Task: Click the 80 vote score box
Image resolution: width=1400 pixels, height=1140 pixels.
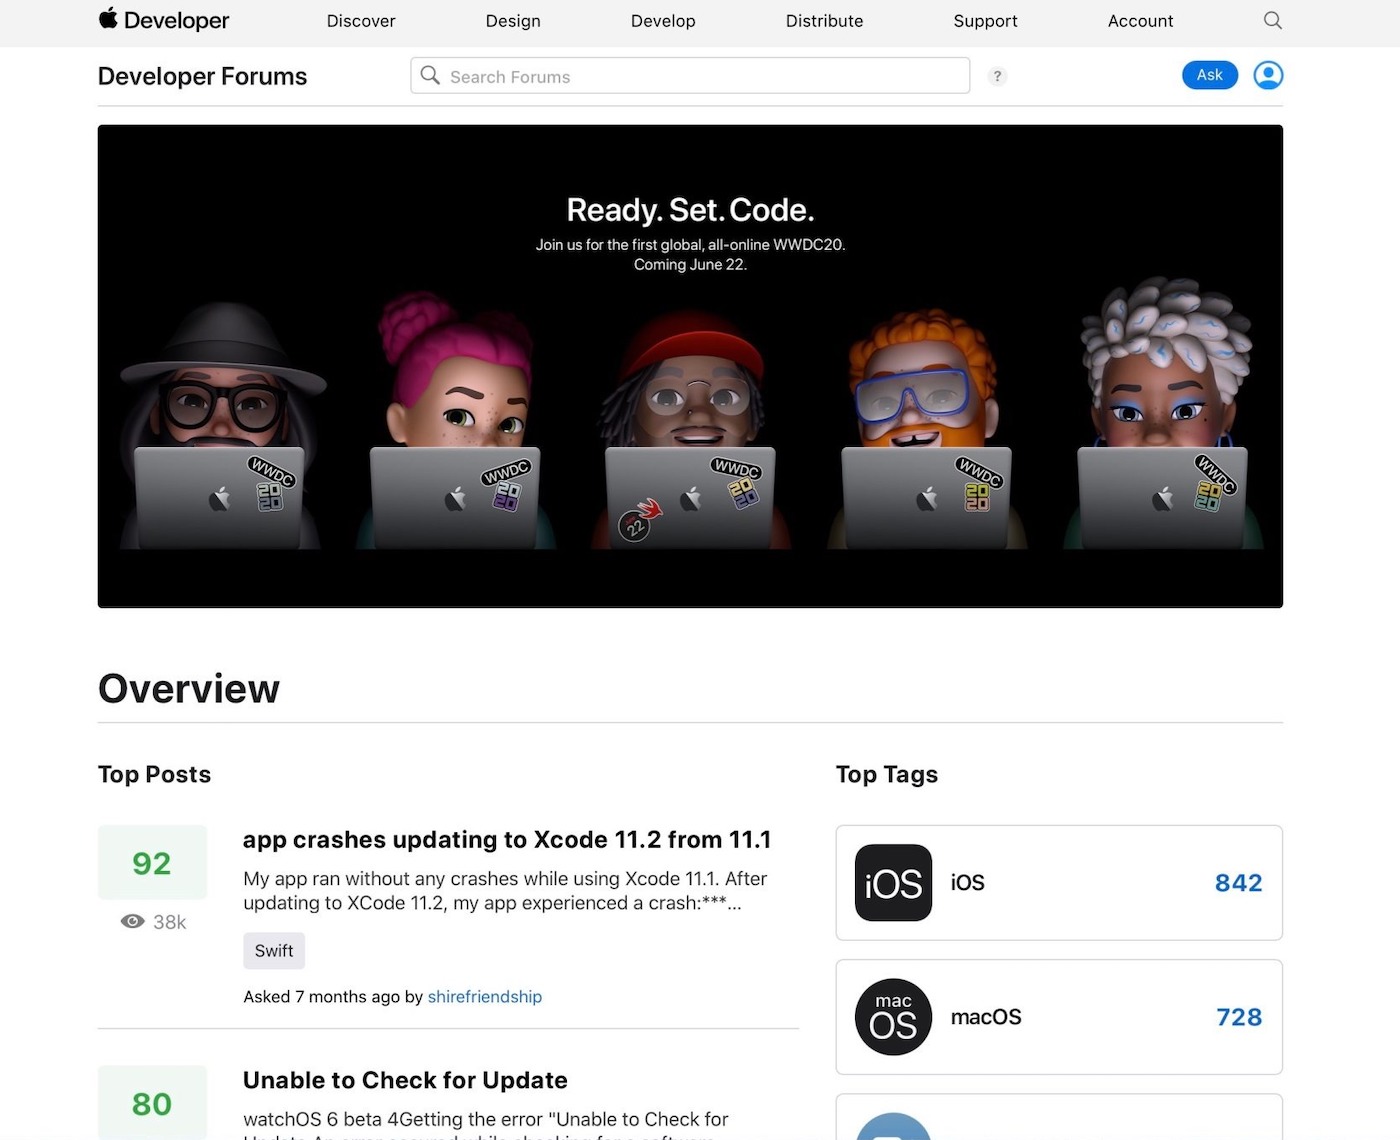Action: point(152,1102)
